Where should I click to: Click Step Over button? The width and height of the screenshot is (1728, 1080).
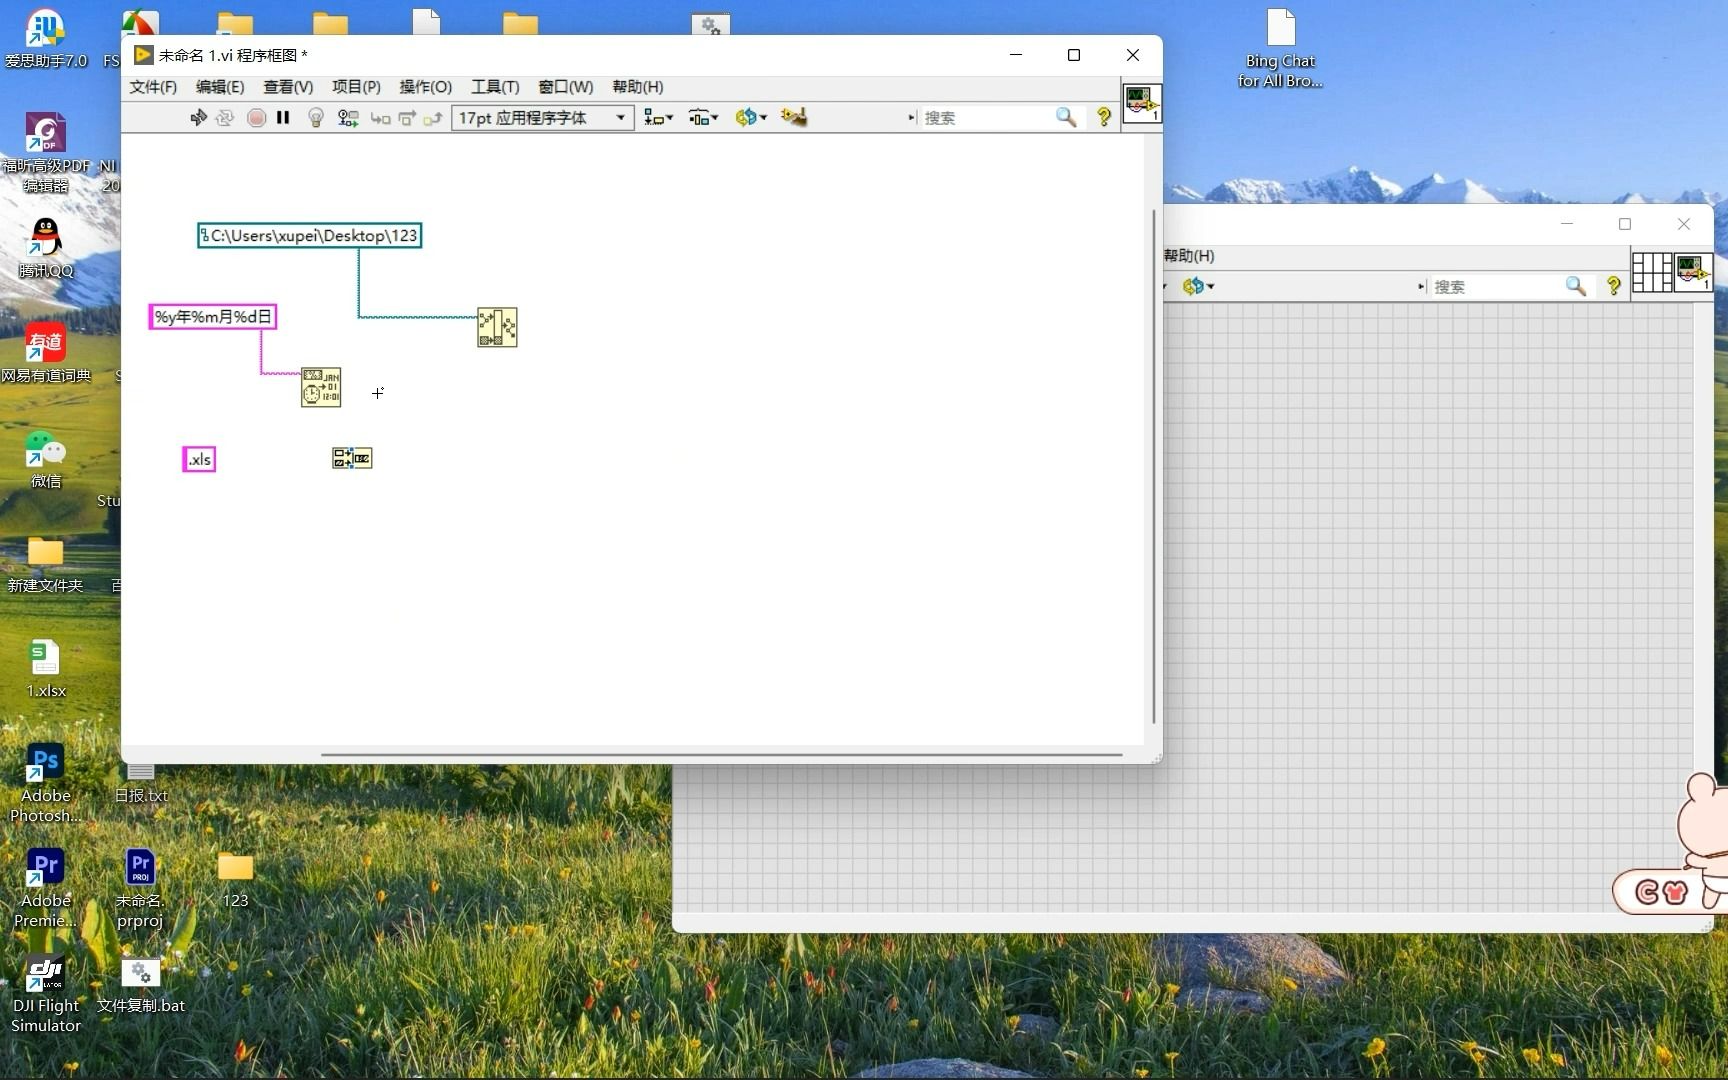[x=407, y=118]
